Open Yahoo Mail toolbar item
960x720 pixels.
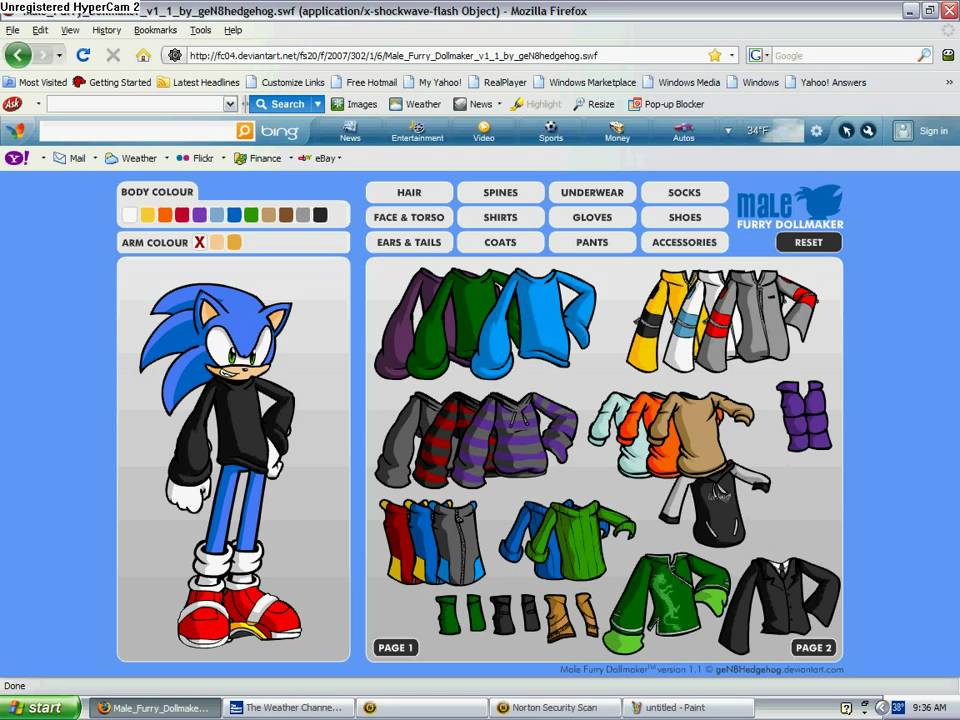[x=69, y=158]
